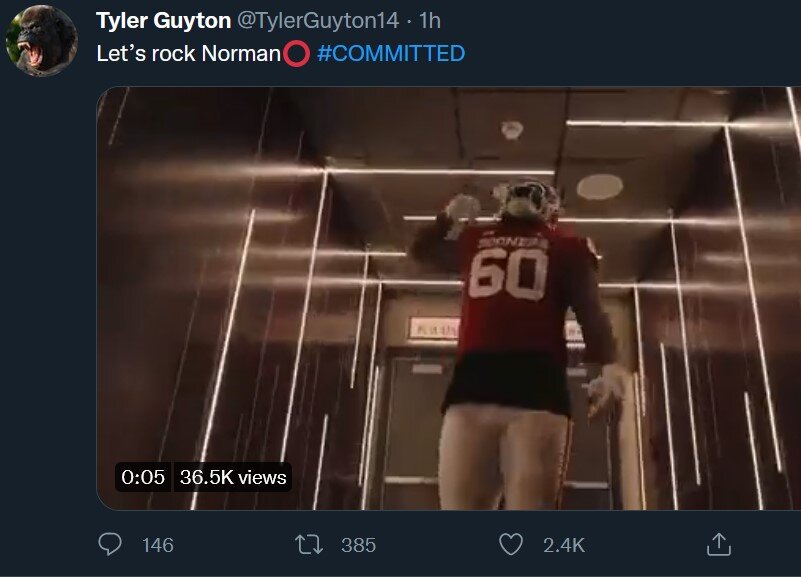Click the number 60 jersey in video

[x=508, y=273]
